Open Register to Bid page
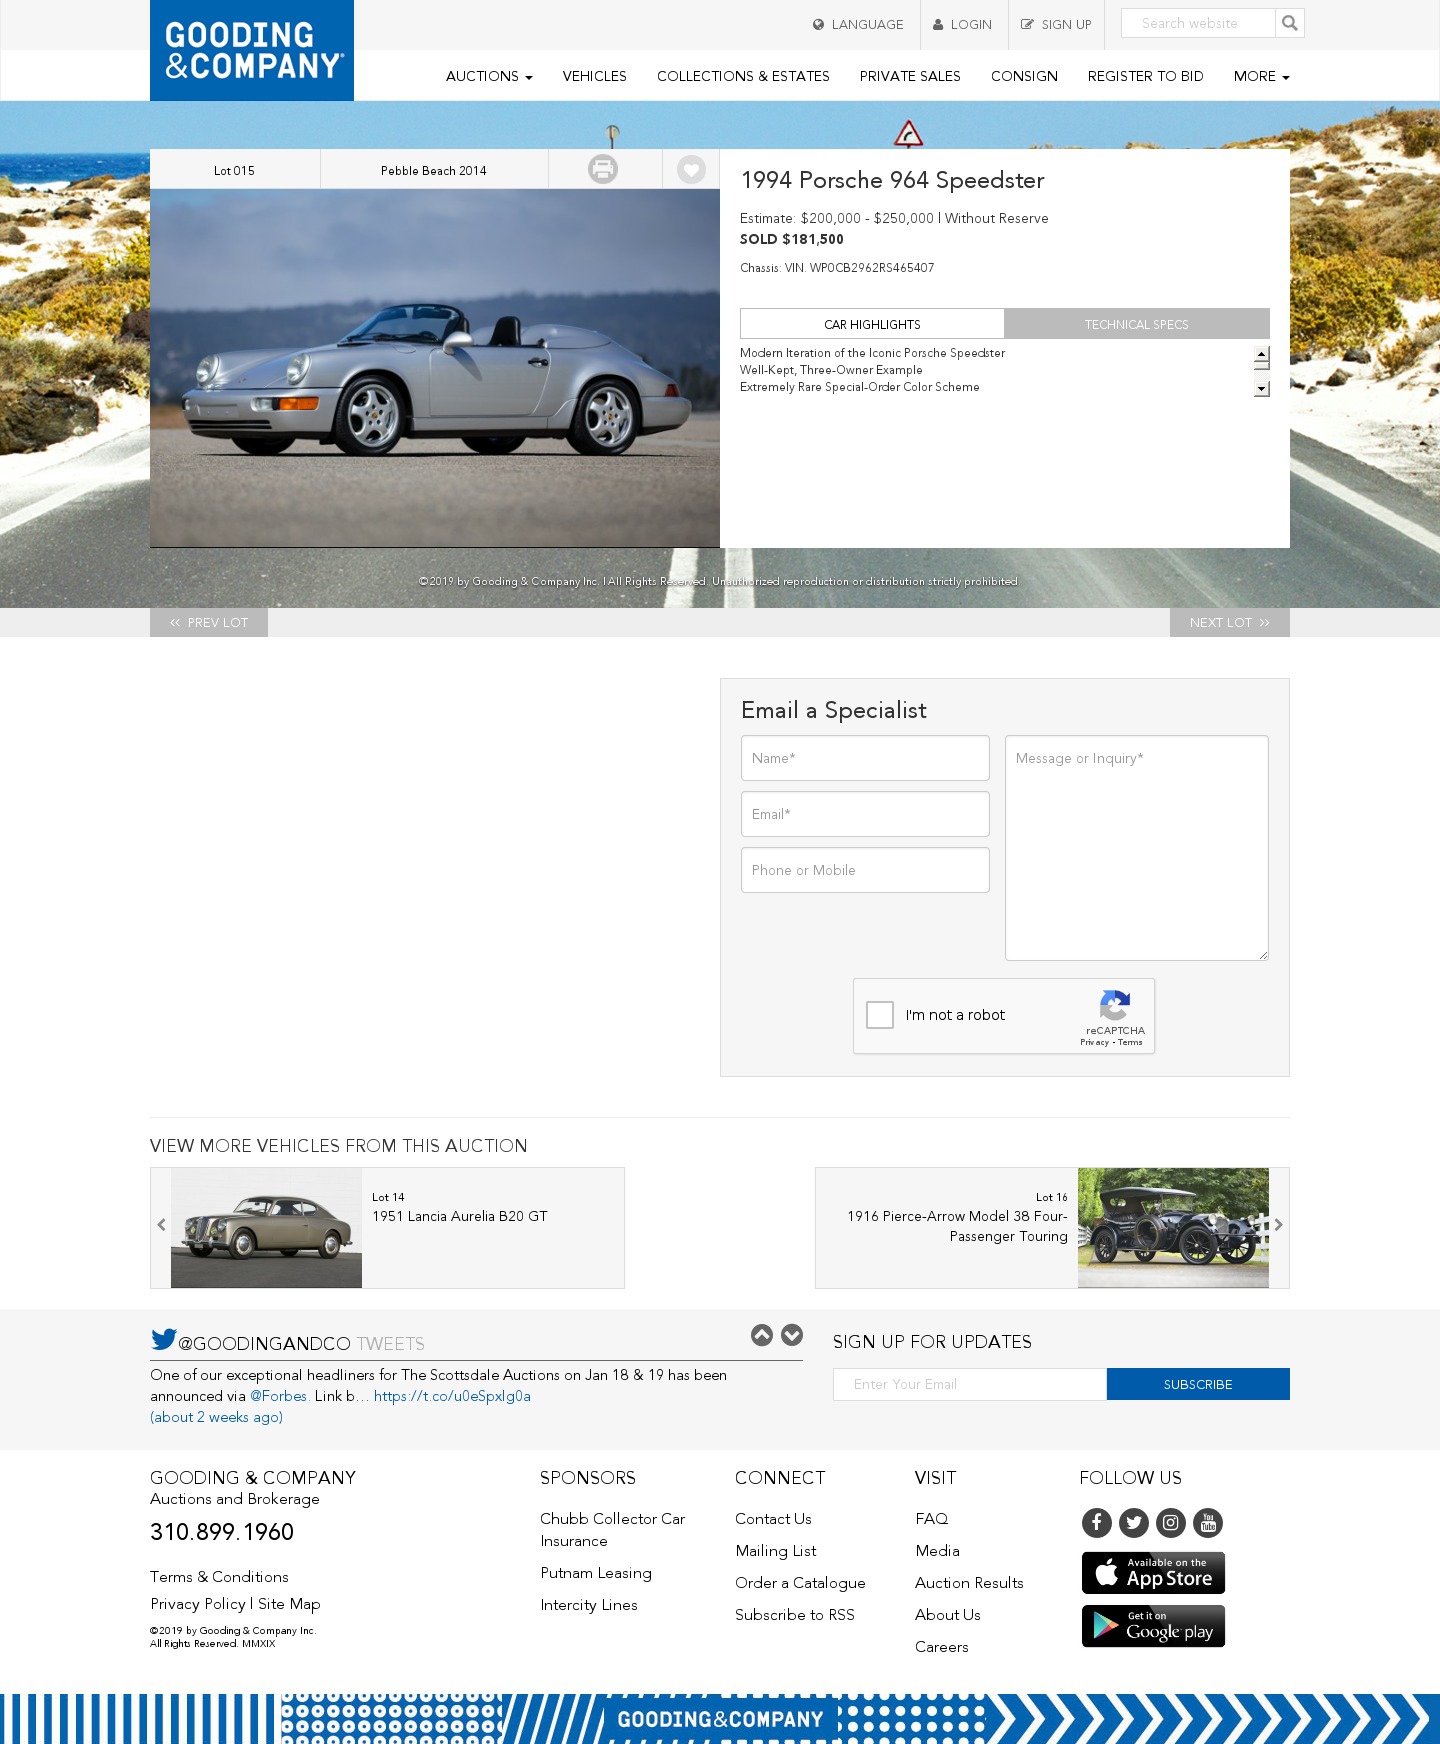The image size is (1440, 1744). 1145,76
